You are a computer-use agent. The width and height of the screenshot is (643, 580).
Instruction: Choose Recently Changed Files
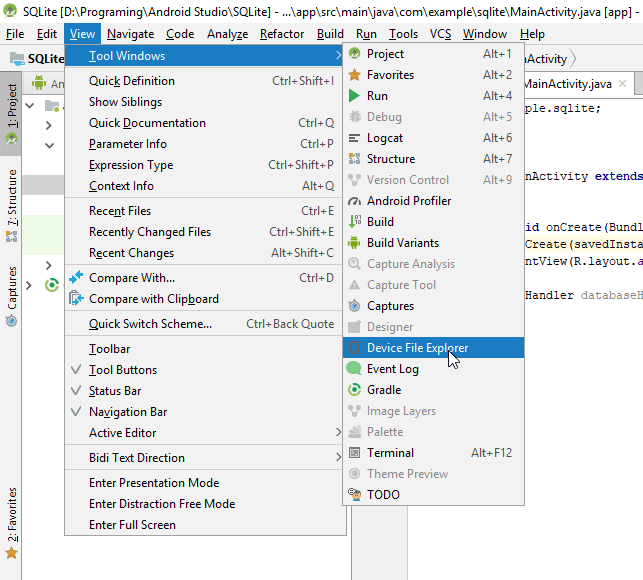pos(204,231)
